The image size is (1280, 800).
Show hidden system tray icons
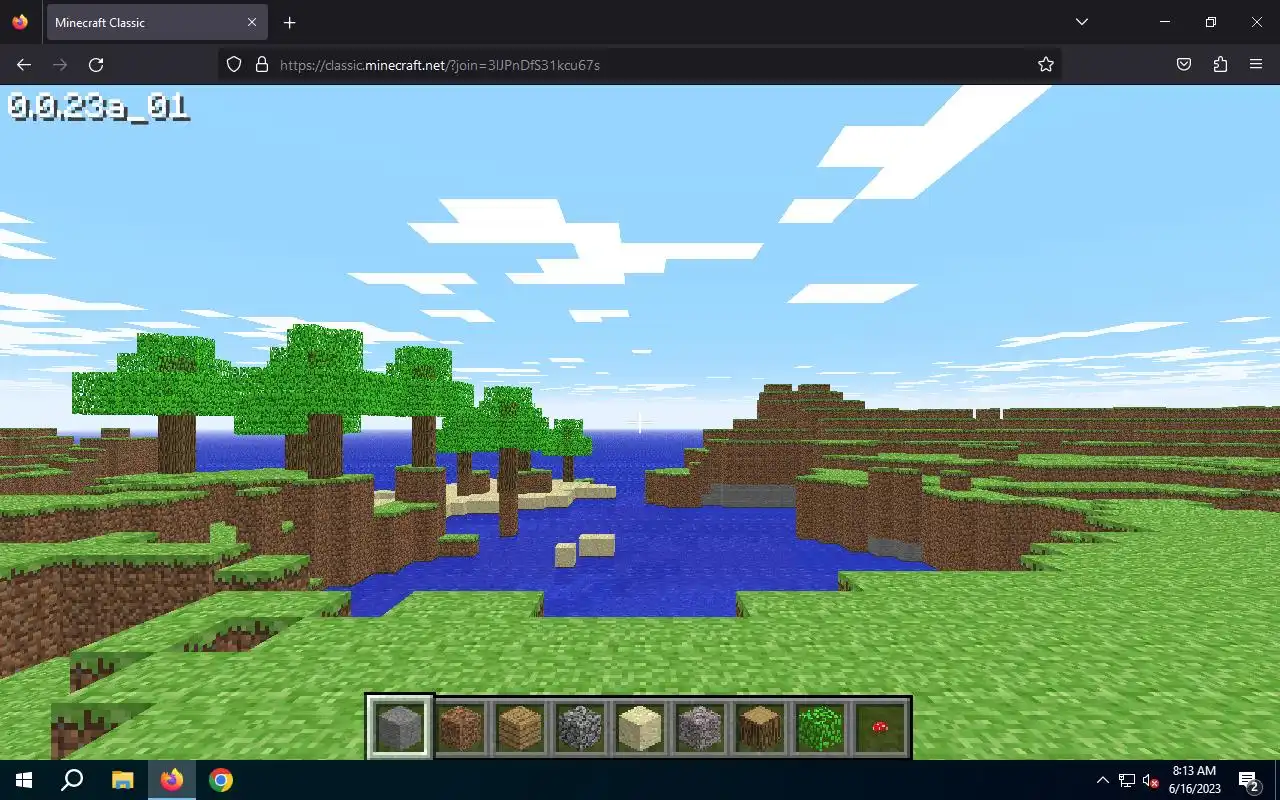pos(1103,780)
